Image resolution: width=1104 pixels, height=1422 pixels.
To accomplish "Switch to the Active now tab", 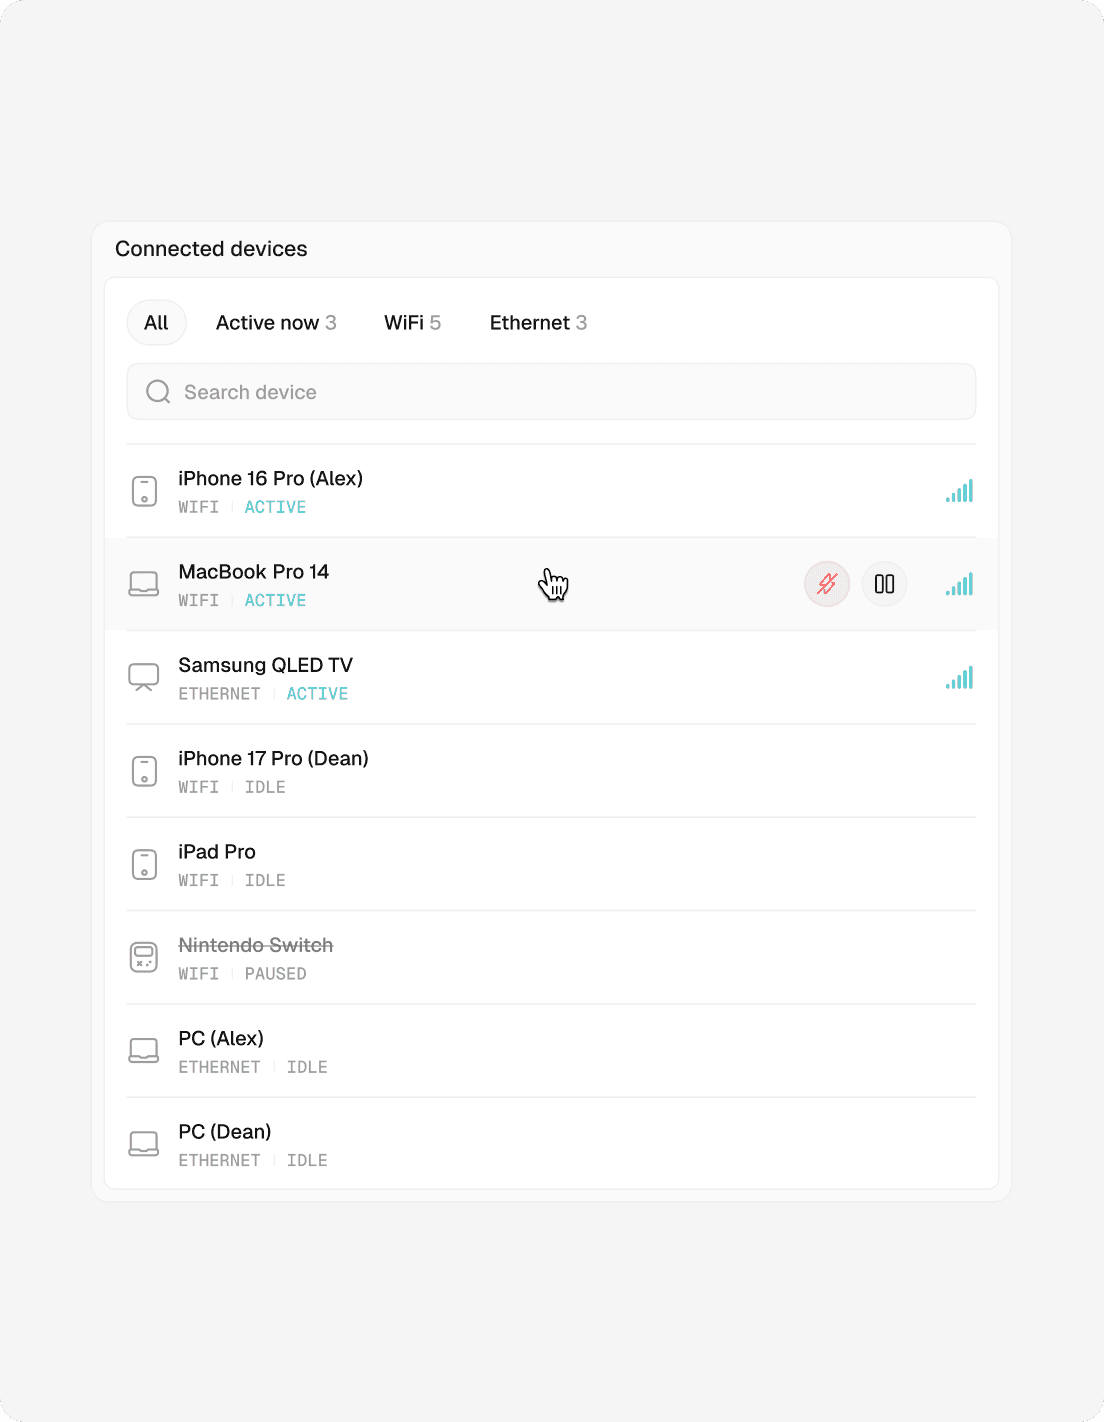I will coord(276,323).
